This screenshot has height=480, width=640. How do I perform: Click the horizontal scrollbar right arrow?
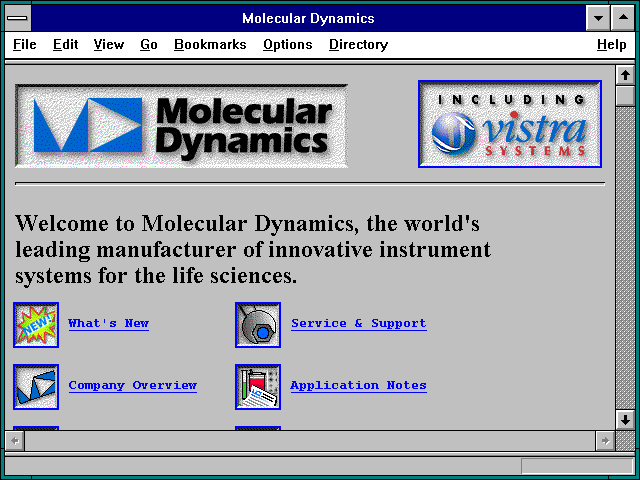605,441
